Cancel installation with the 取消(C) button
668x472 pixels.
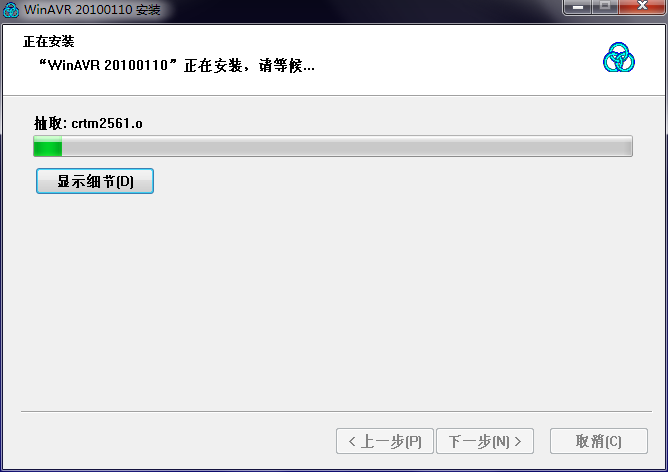pos(599,441)
